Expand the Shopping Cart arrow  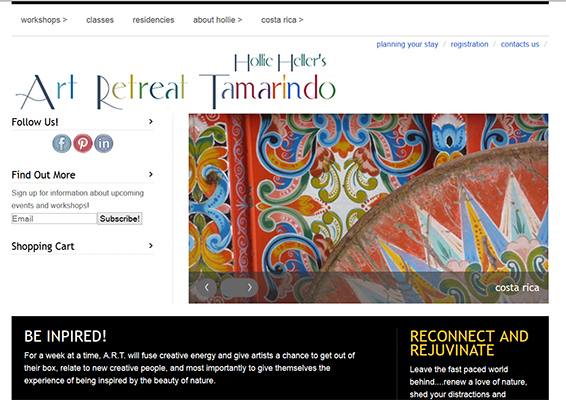coord(151,245)
